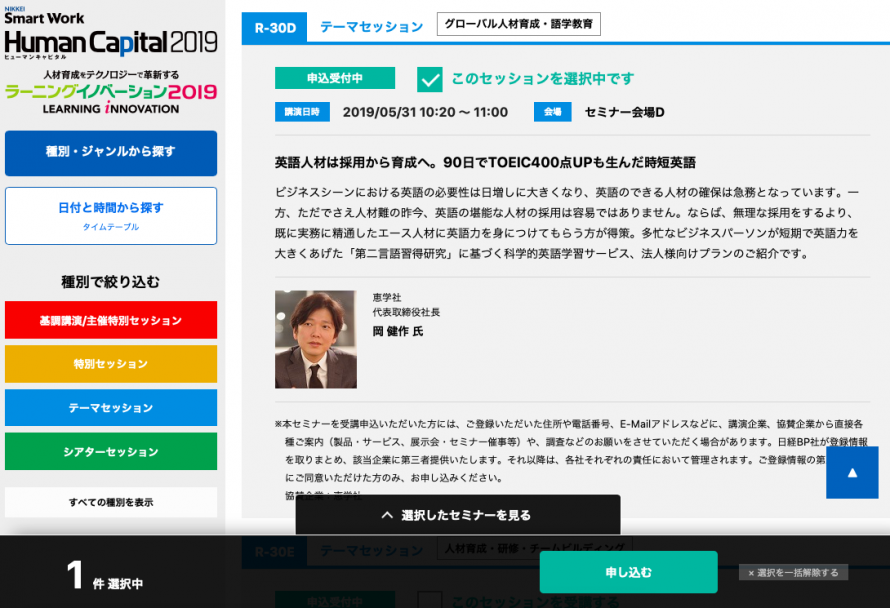Filter by 特別セッション yellow button
The image size is (890, 608).
coord(111,364)
